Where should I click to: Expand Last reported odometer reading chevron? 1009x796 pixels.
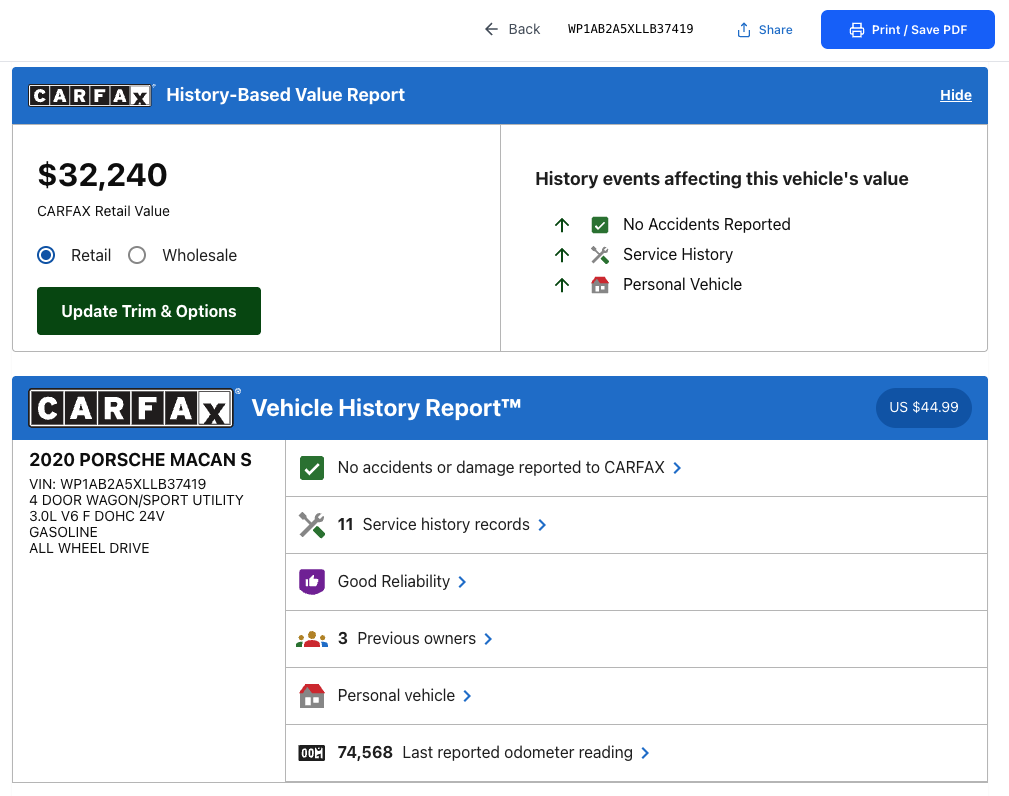[646, 753]
